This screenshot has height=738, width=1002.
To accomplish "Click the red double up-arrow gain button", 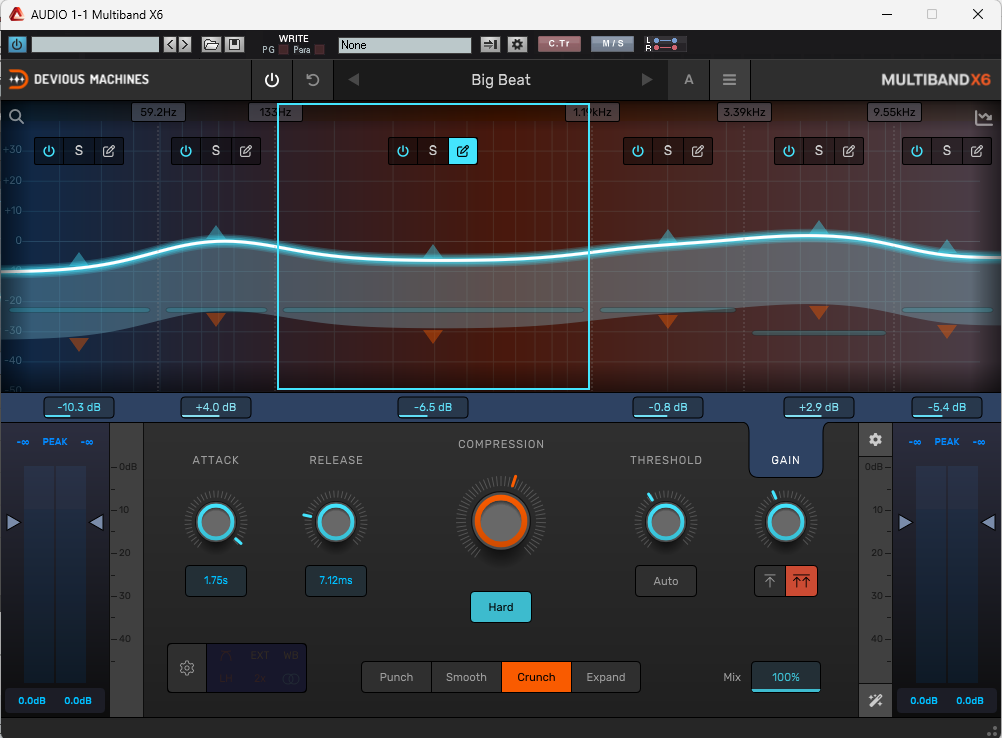I will coord(801,581).
